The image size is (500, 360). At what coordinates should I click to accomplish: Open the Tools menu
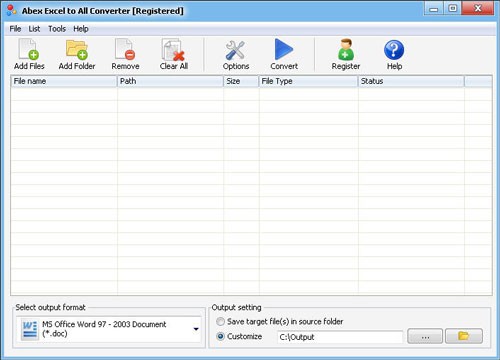[57, 29]
